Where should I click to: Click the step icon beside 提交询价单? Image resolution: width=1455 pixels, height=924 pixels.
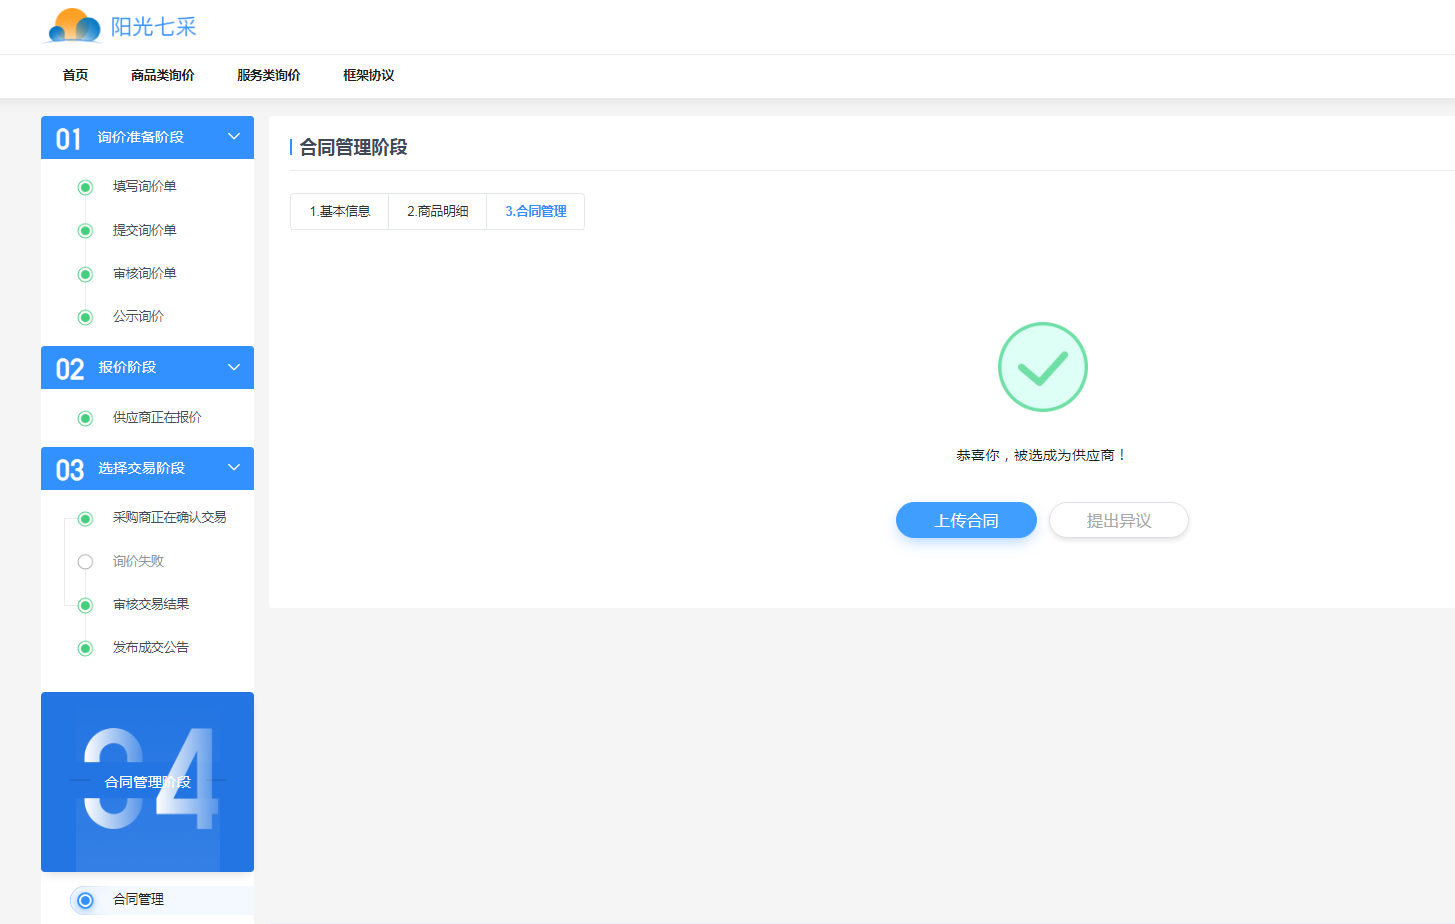[x=85, y=231]
